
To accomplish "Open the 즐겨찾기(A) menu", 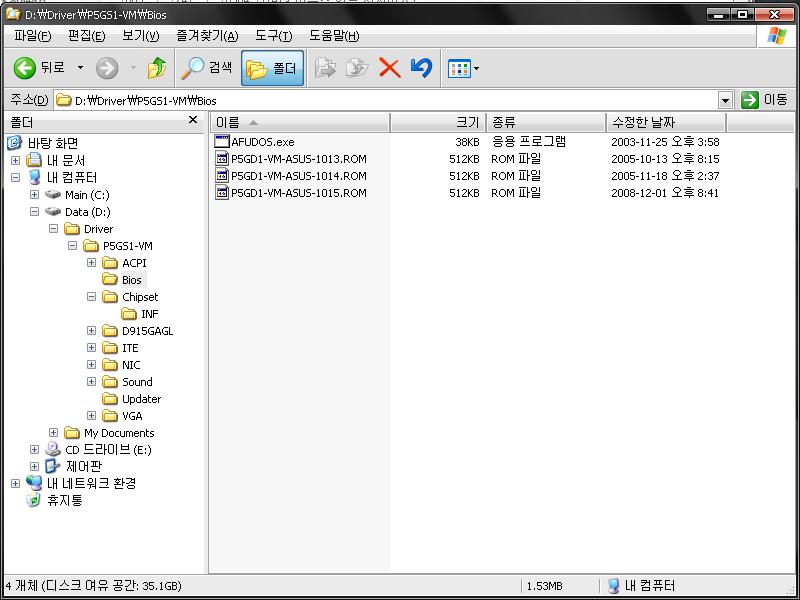I will pyautogui.click(x=207, y=36).
